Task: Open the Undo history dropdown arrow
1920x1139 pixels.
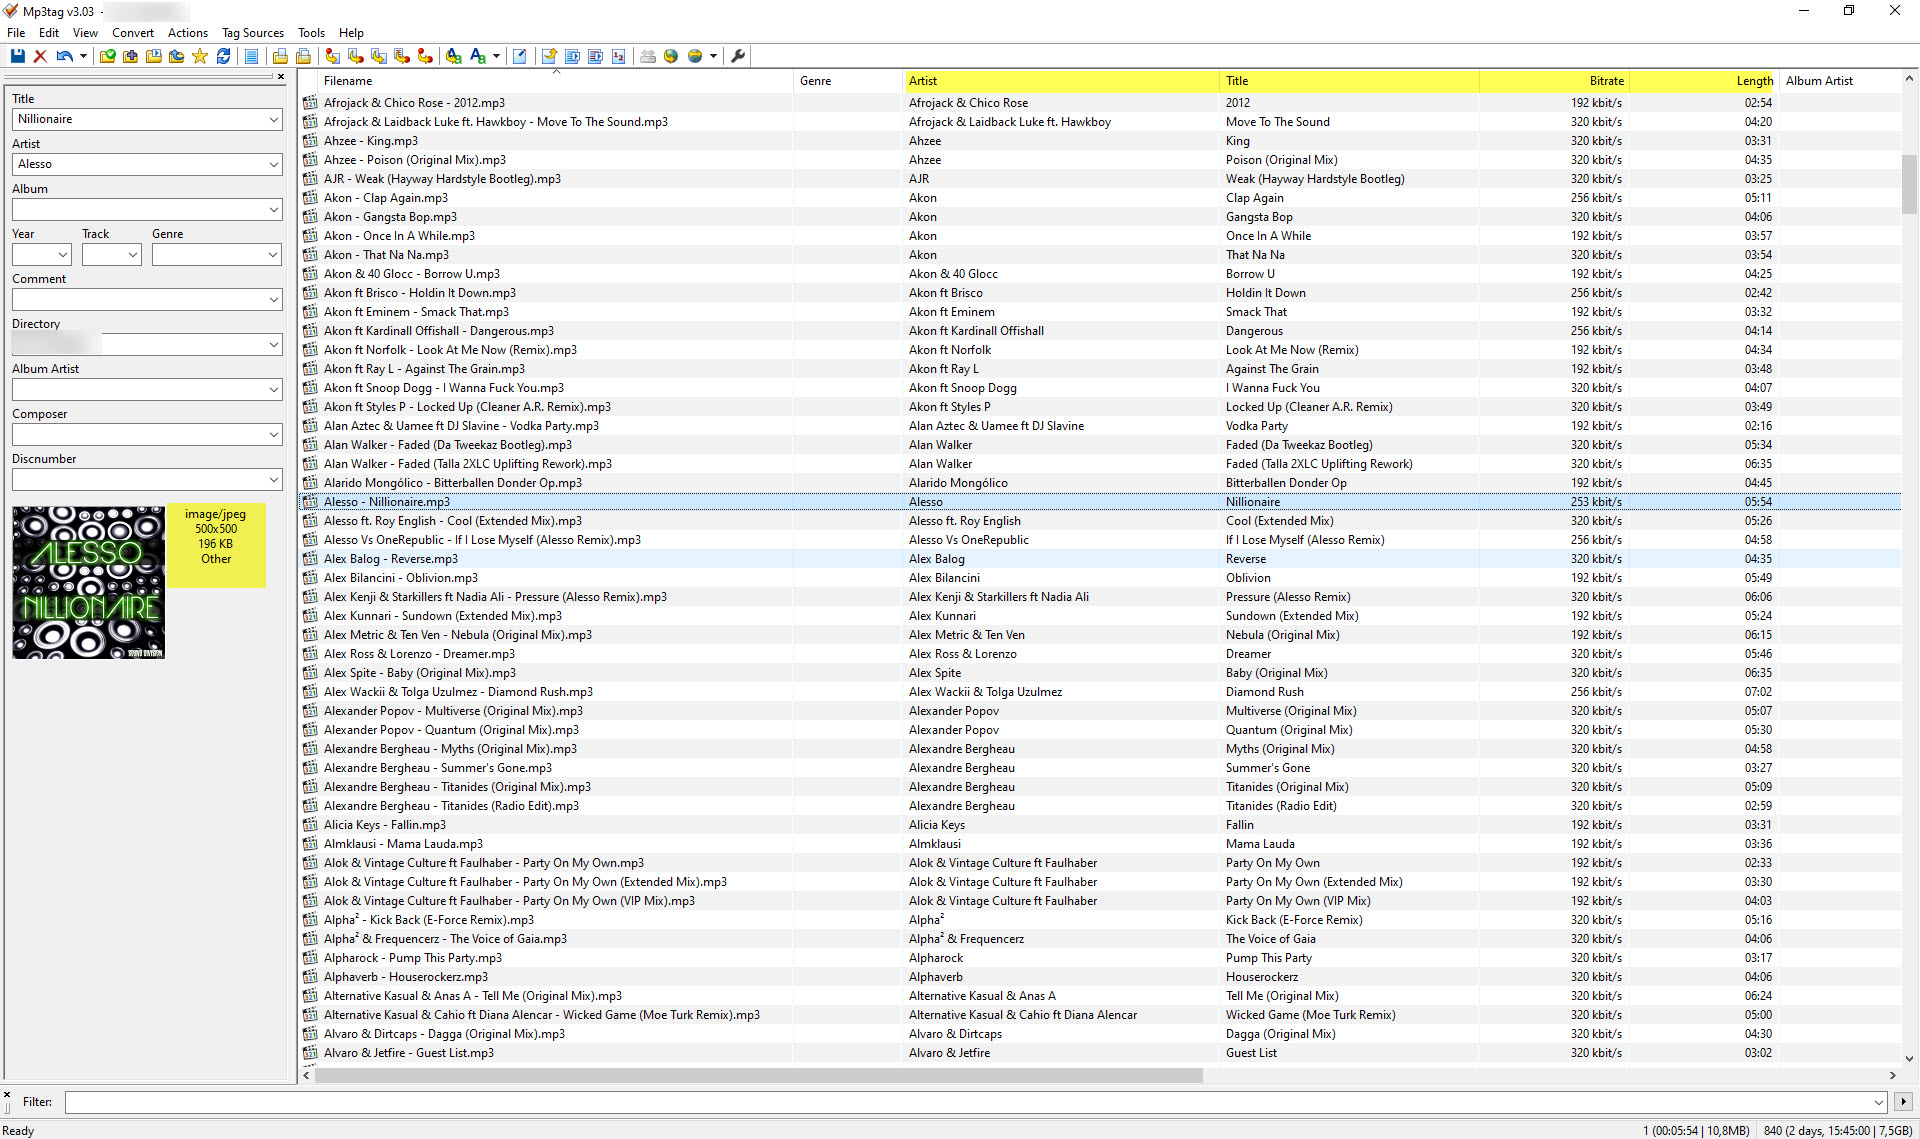Action: [83, 57]
